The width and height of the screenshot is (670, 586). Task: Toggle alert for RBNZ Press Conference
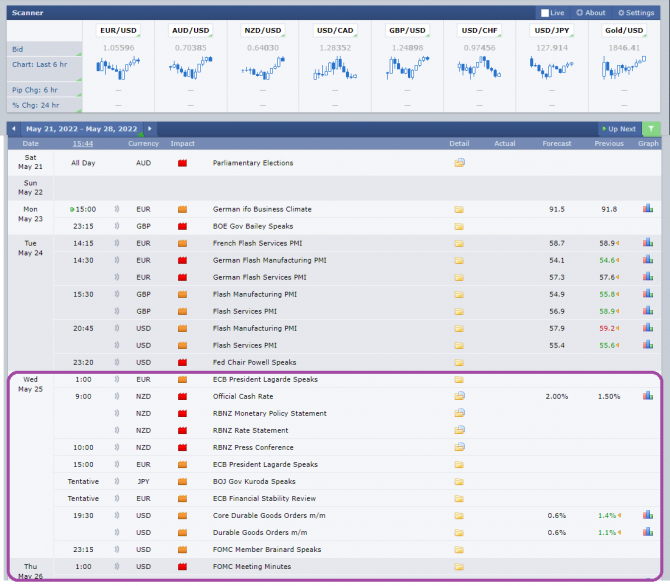point(117,448)
